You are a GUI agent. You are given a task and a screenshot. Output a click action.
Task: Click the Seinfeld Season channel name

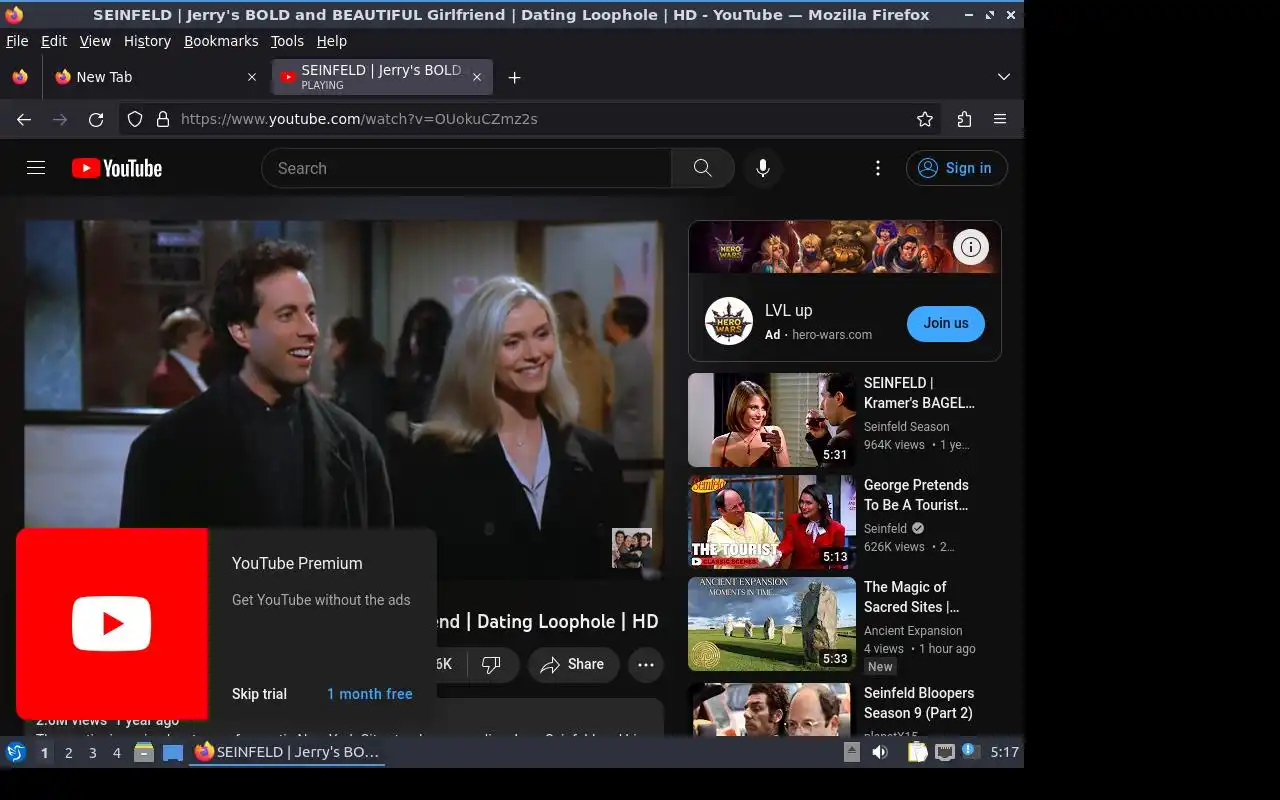tap(907, 427)
